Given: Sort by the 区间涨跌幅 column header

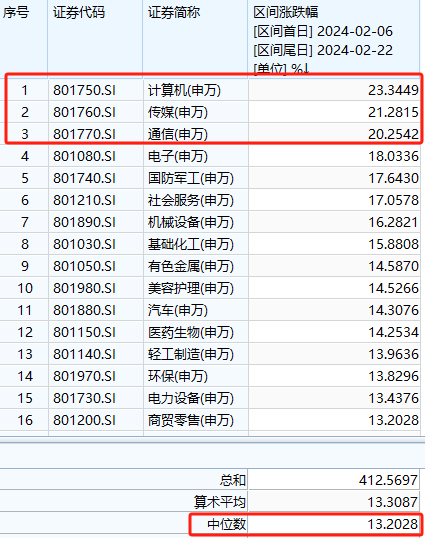Looking at the screenshot, I should [x=286, y=13].
